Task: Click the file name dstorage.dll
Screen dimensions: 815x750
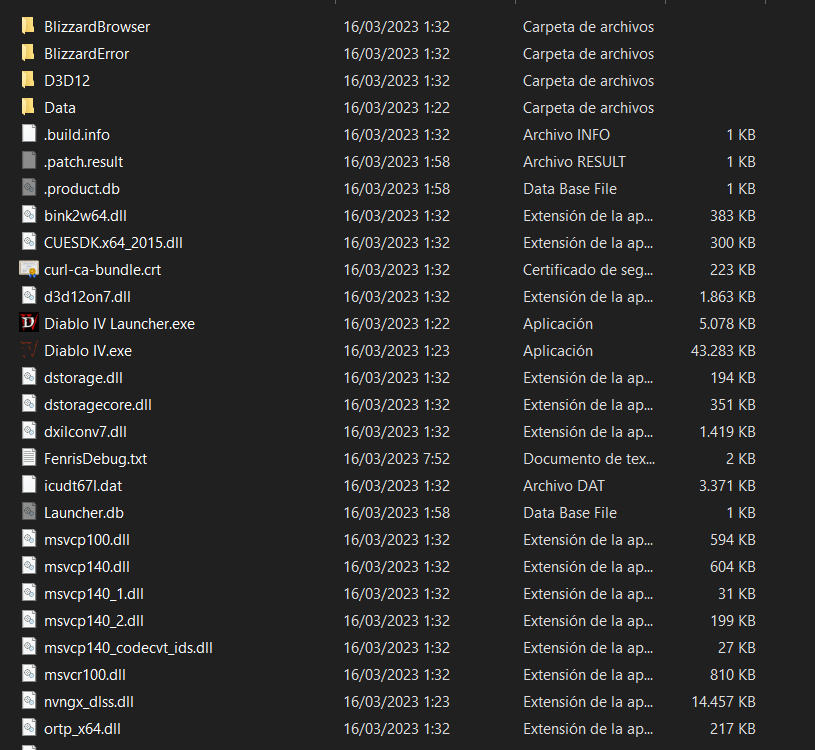Action: click(84, 378)
